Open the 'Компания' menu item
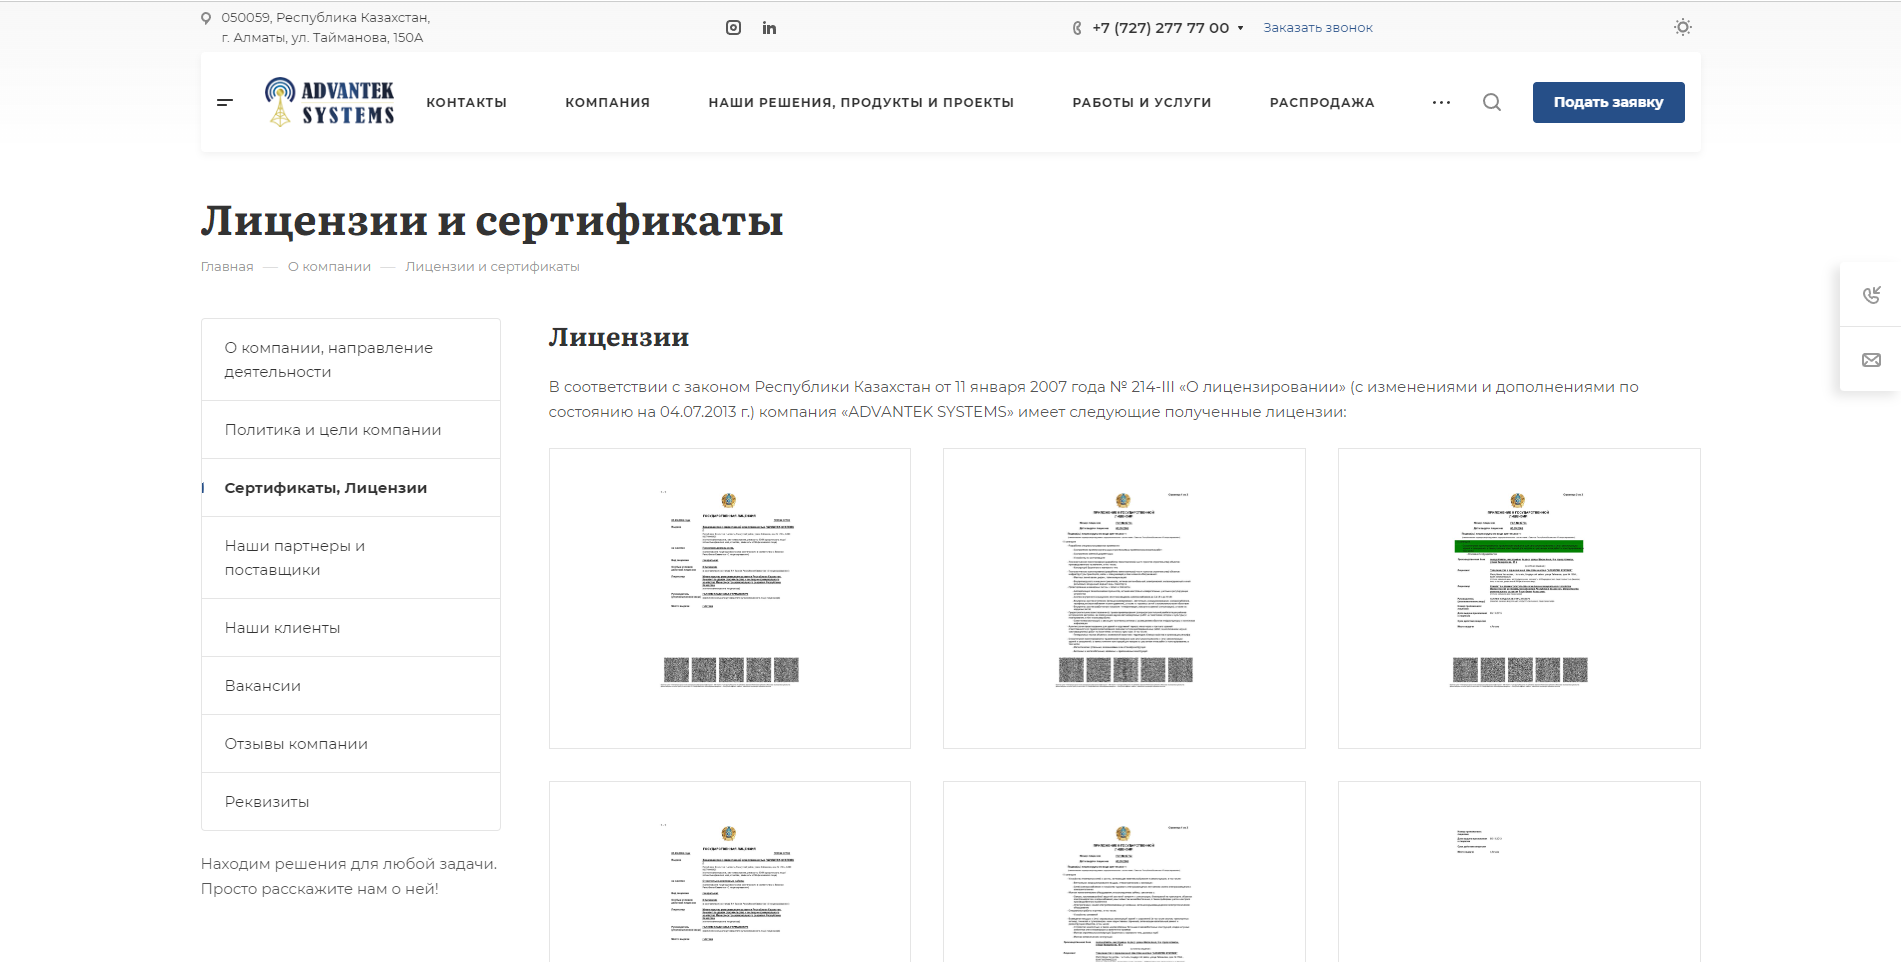Image resolution: width=1901 pixels, height=962 pixels. [607, 102]
